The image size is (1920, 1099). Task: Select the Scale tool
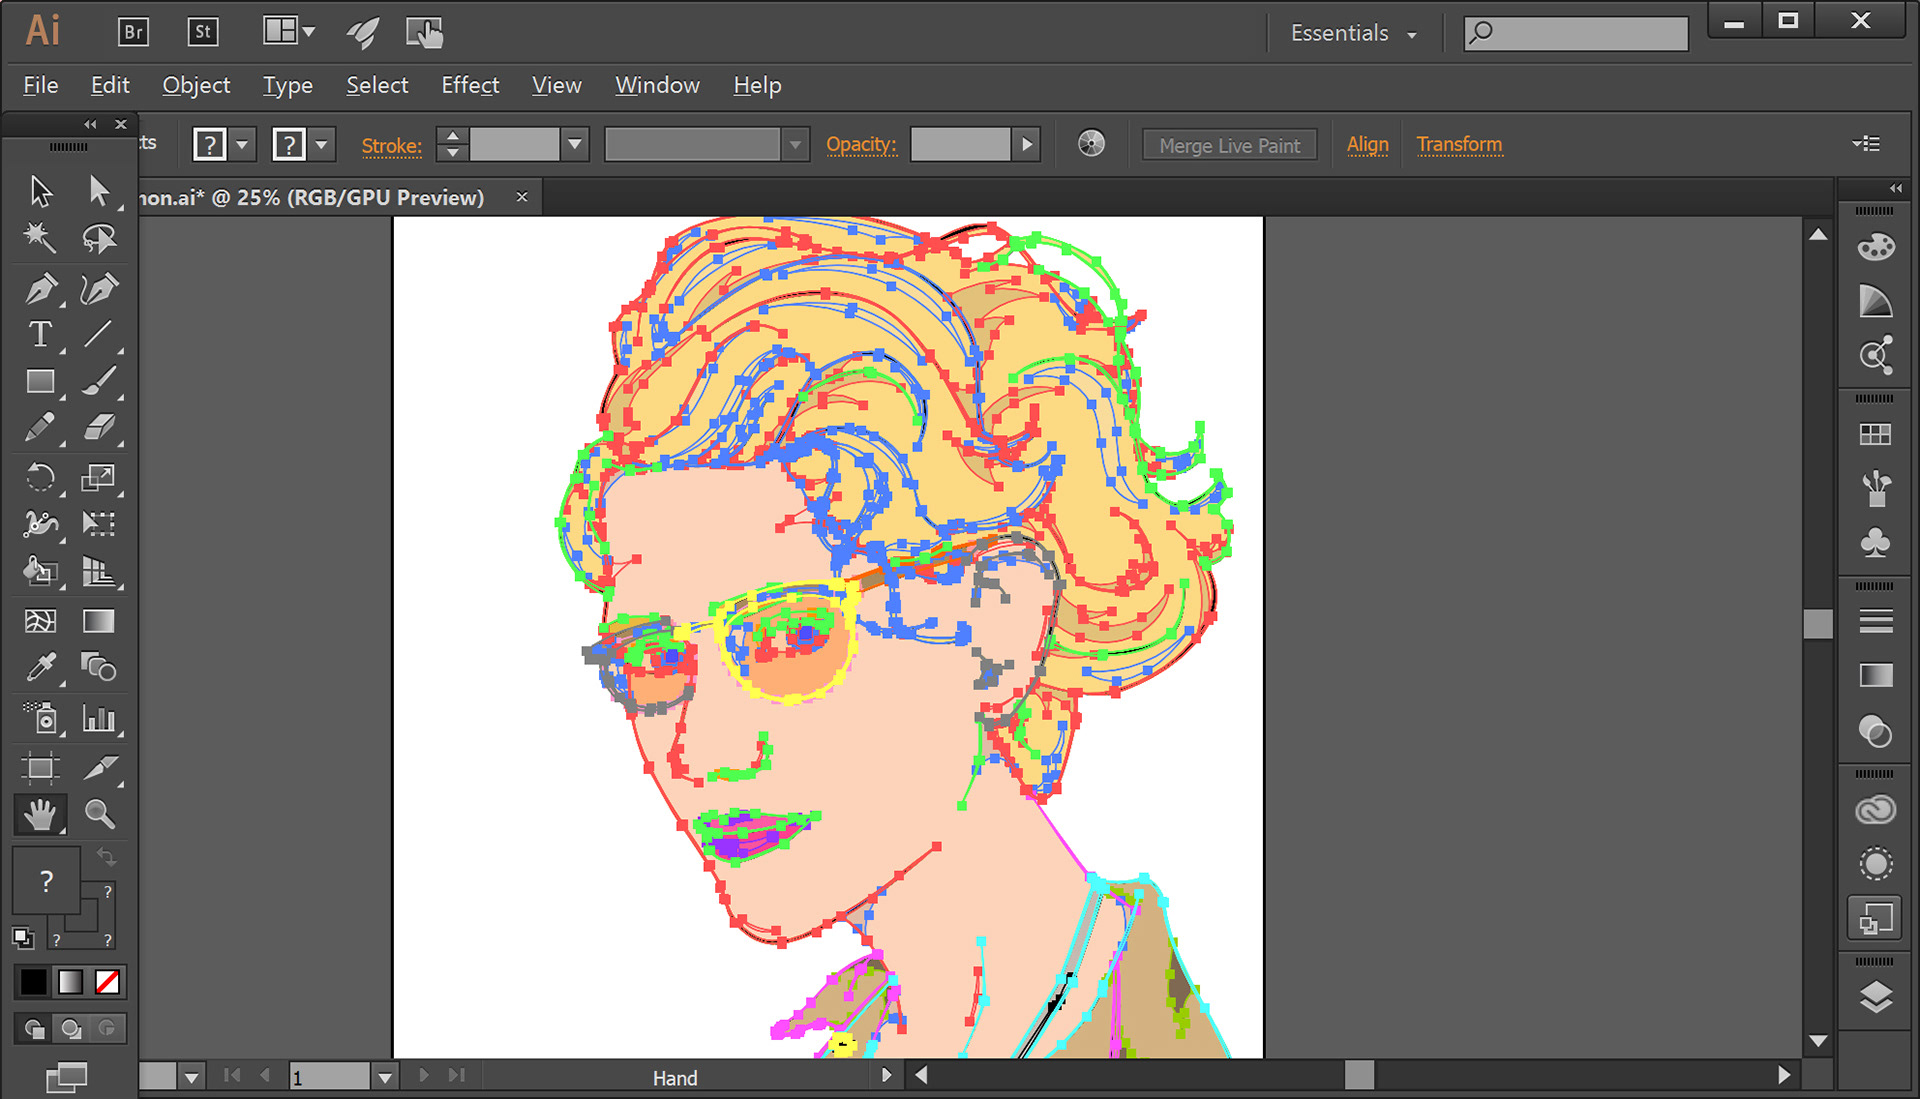pos(99,477)
